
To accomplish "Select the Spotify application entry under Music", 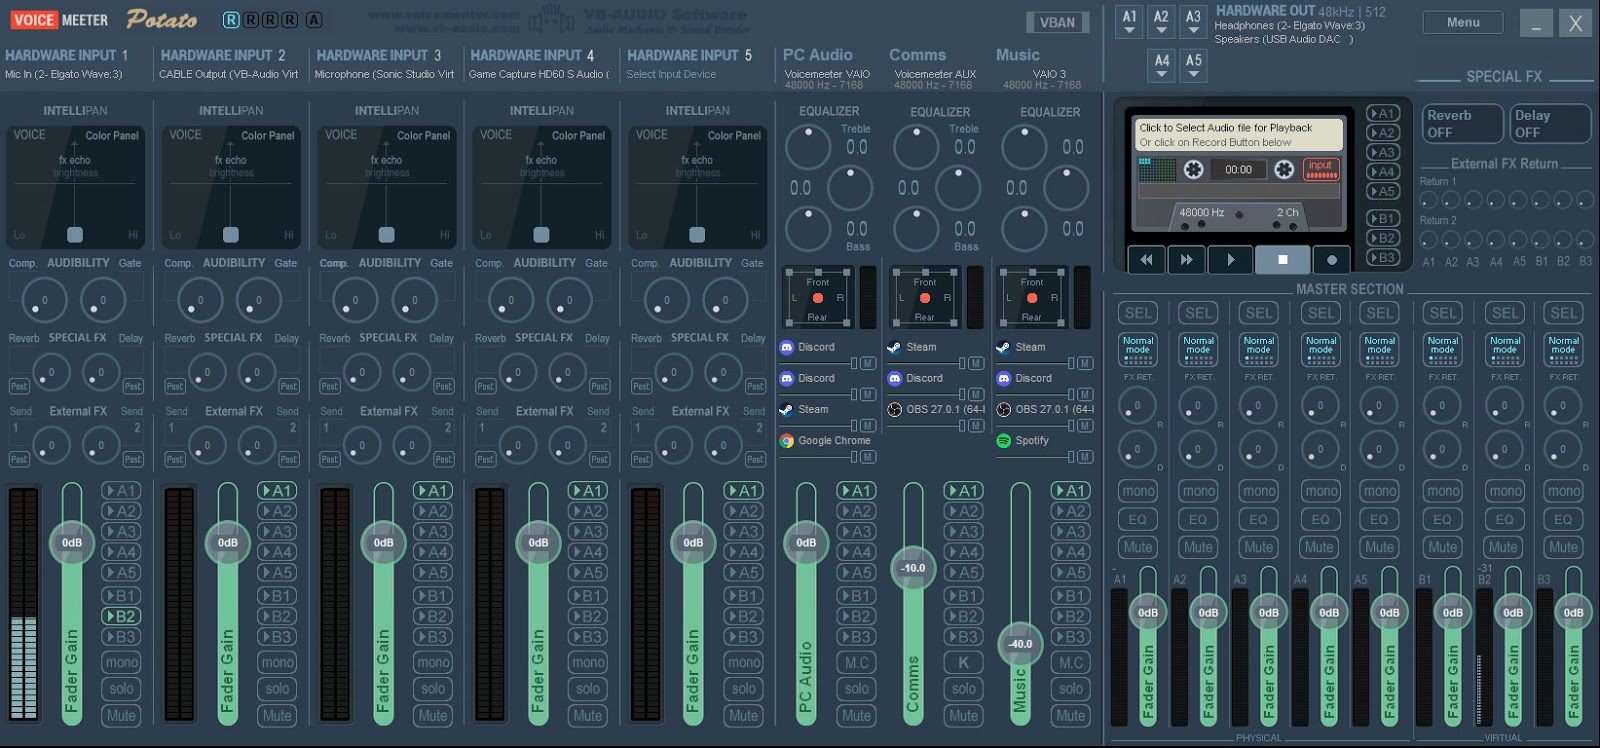I will coord(1023,440).
